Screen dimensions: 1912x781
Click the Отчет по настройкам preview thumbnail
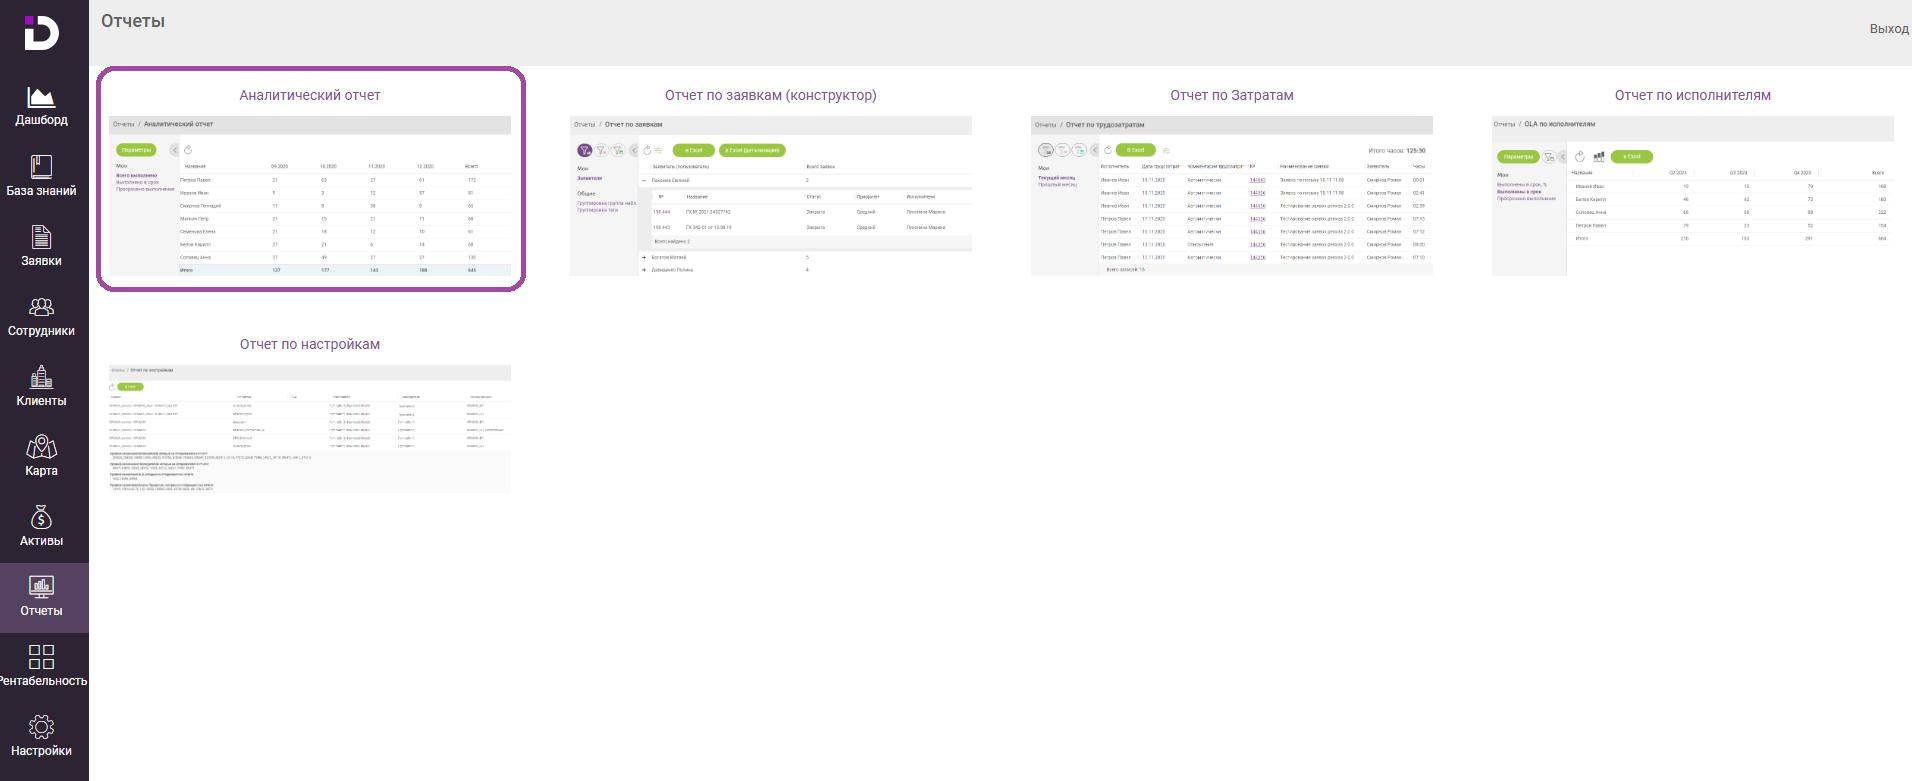click(310, 428)
